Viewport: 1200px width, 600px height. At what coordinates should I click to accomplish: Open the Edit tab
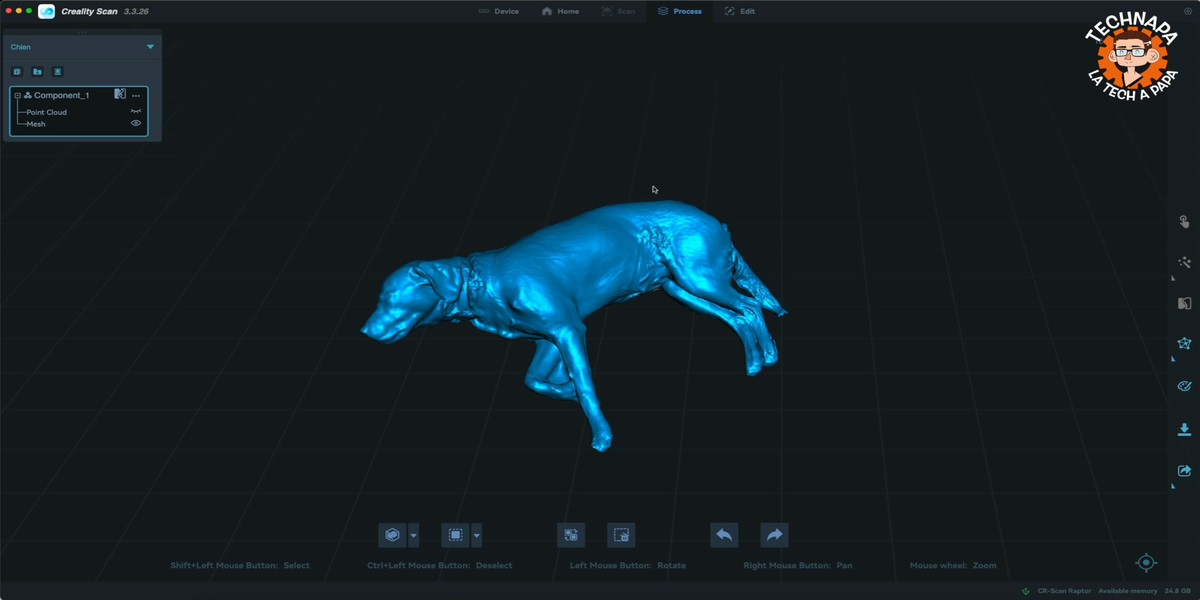[x=739, y=11]
